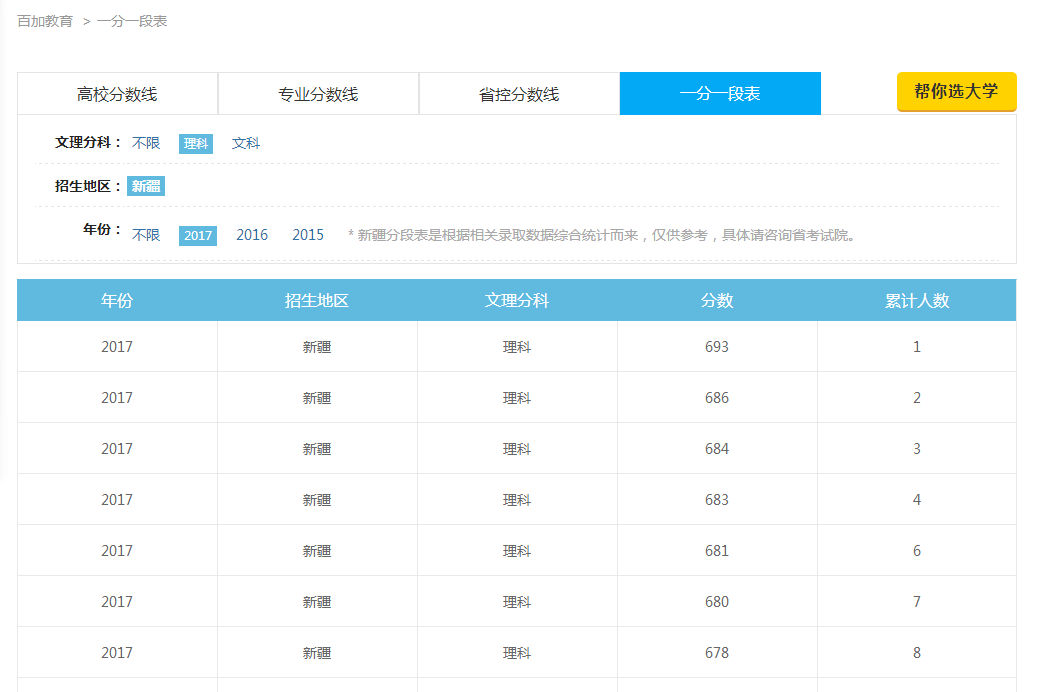Click the 招生地区 column header
Screen dimensions: 1051x692
(317, 300)
